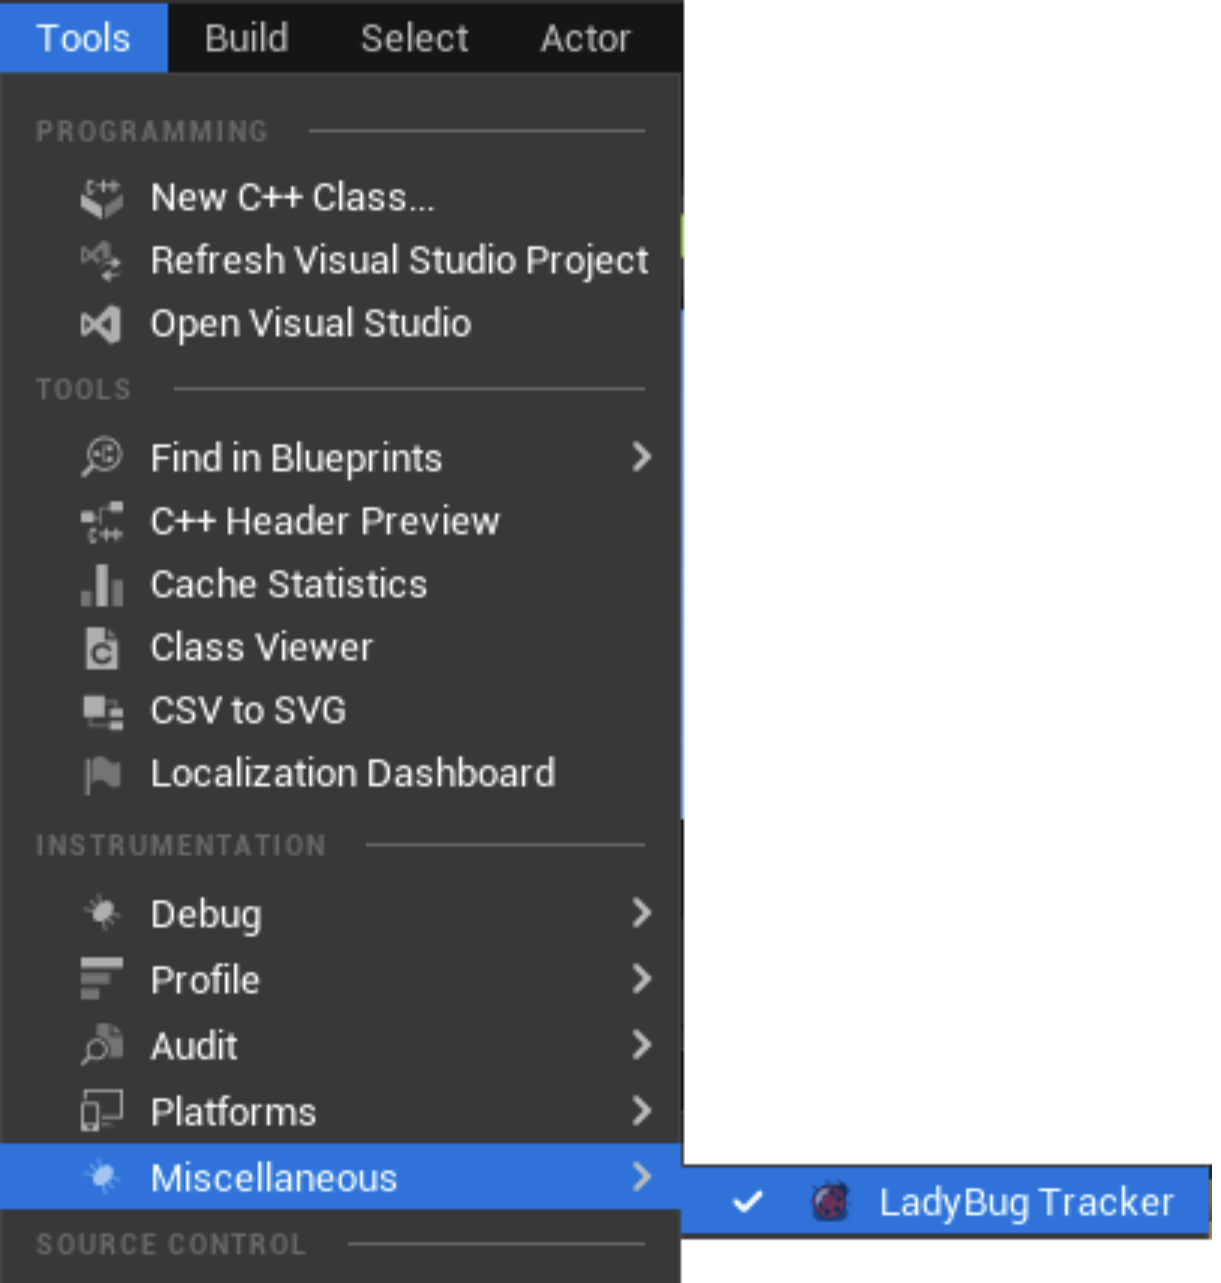
Task: Select the highlighted Miscellaneous entry
Action: pos(341,1177)
